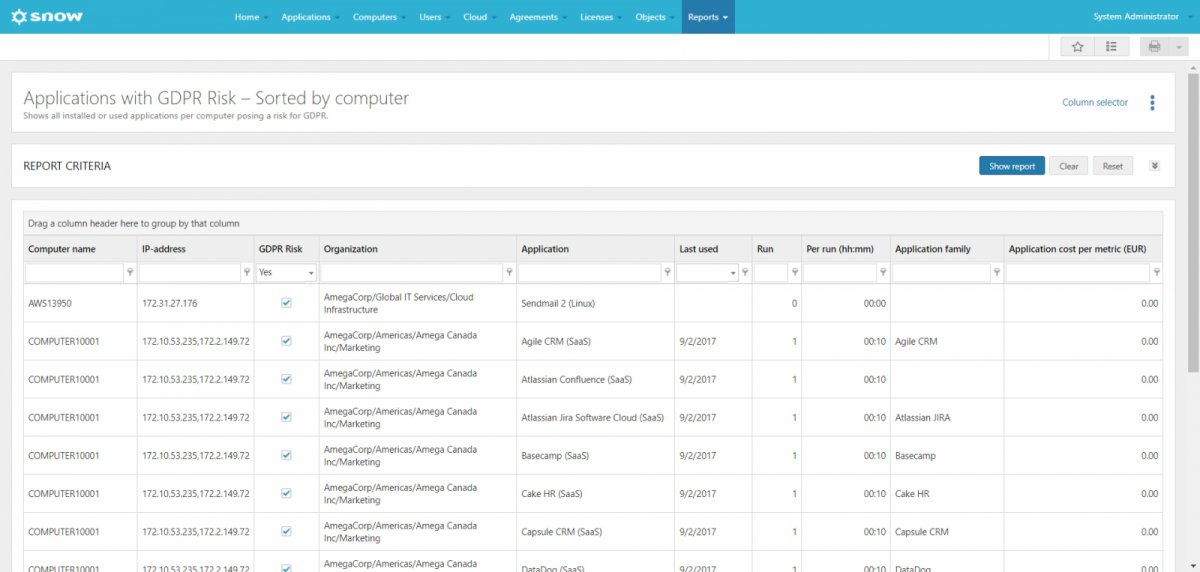Toggle GDPR Risk checkbox for Basecamp row
This screenshot has width=1200, height=572.
287,455
